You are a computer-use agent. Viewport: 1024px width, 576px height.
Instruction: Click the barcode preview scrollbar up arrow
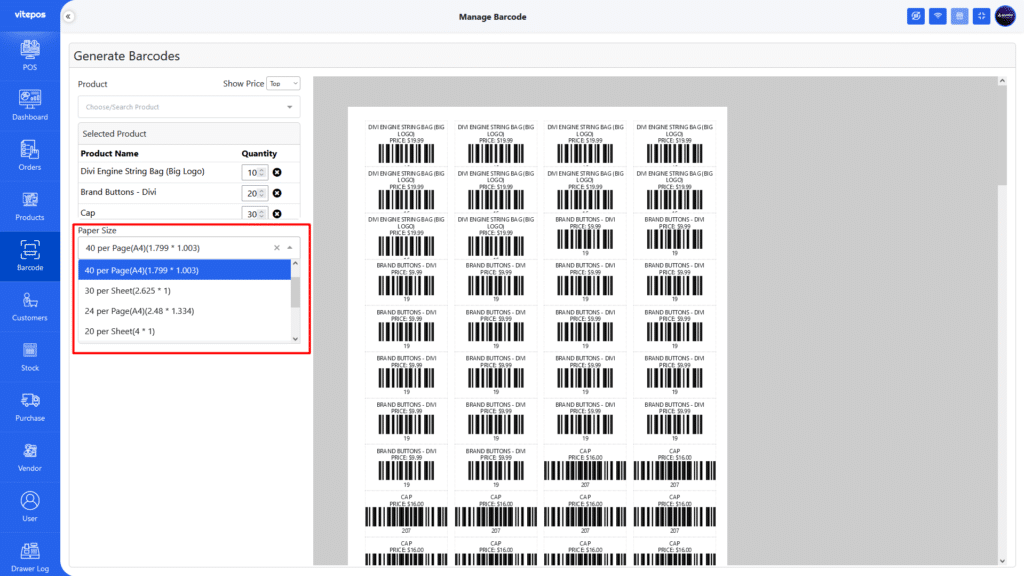1002,81
